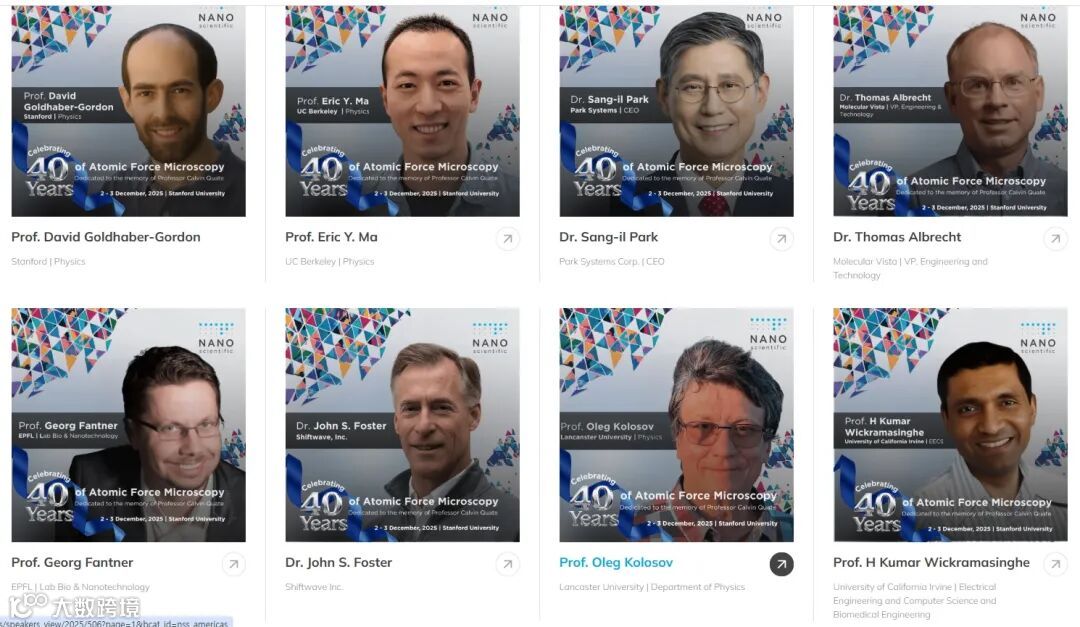Open arrow icon beside Prof. Eric Y. Ma

[x=508, y=239]
